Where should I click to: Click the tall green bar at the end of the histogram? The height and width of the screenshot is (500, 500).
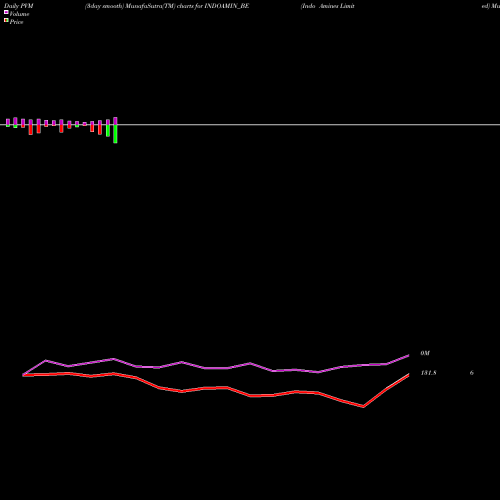pyautogui.click(x=115, y=134)
